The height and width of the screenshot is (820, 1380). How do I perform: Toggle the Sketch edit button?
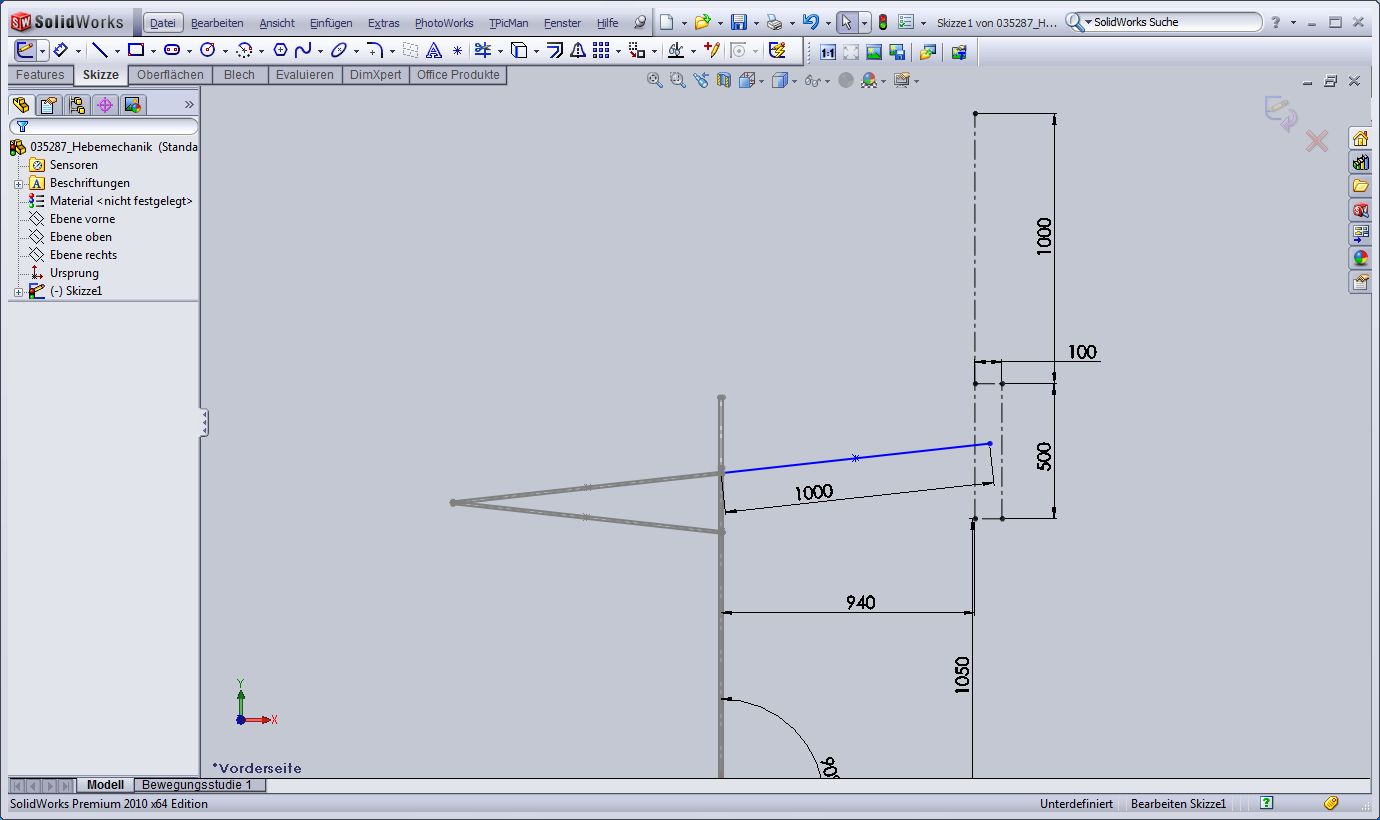25,50
